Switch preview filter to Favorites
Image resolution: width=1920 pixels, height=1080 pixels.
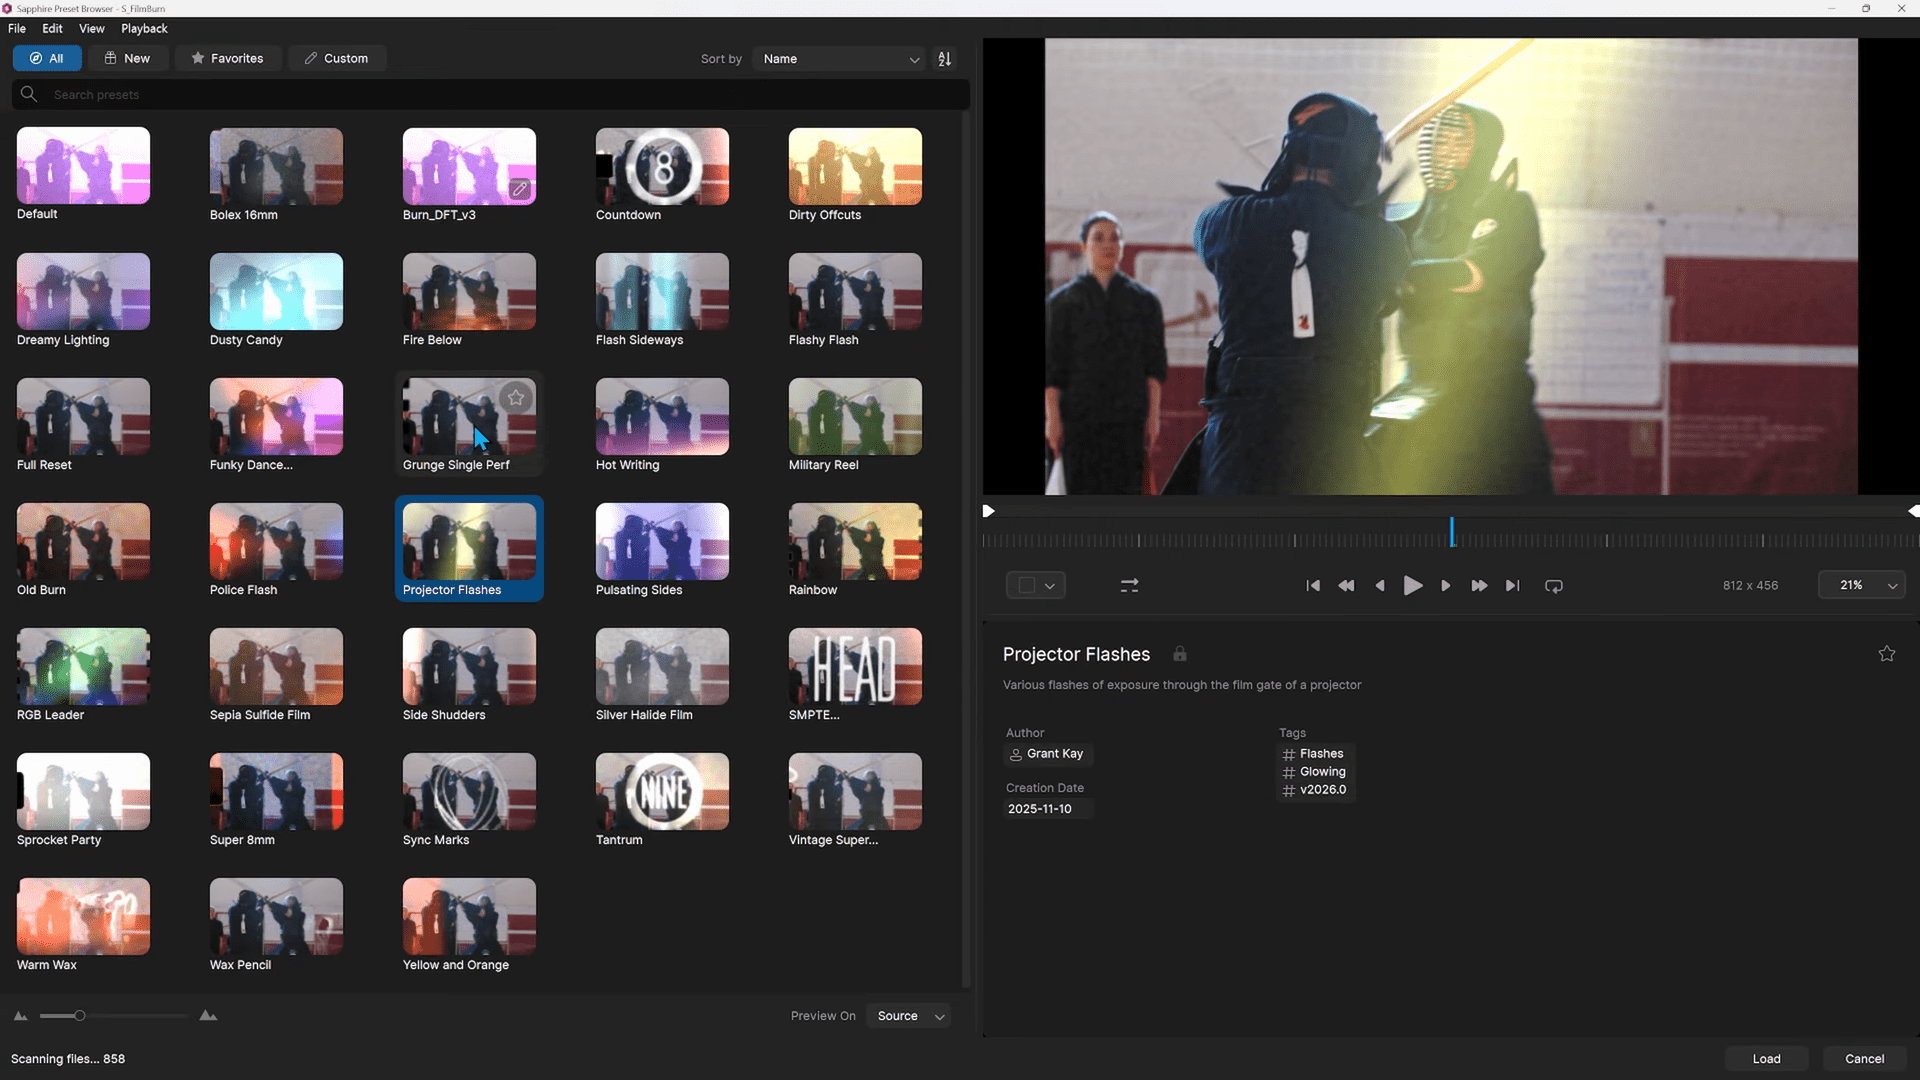227,58
